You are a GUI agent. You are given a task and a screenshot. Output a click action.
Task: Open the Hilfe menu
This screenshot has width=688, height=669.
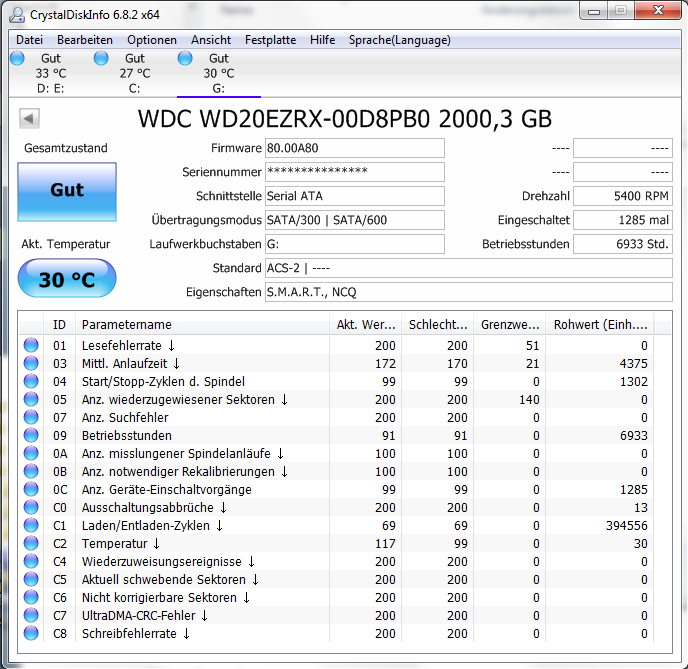[322, 40]
